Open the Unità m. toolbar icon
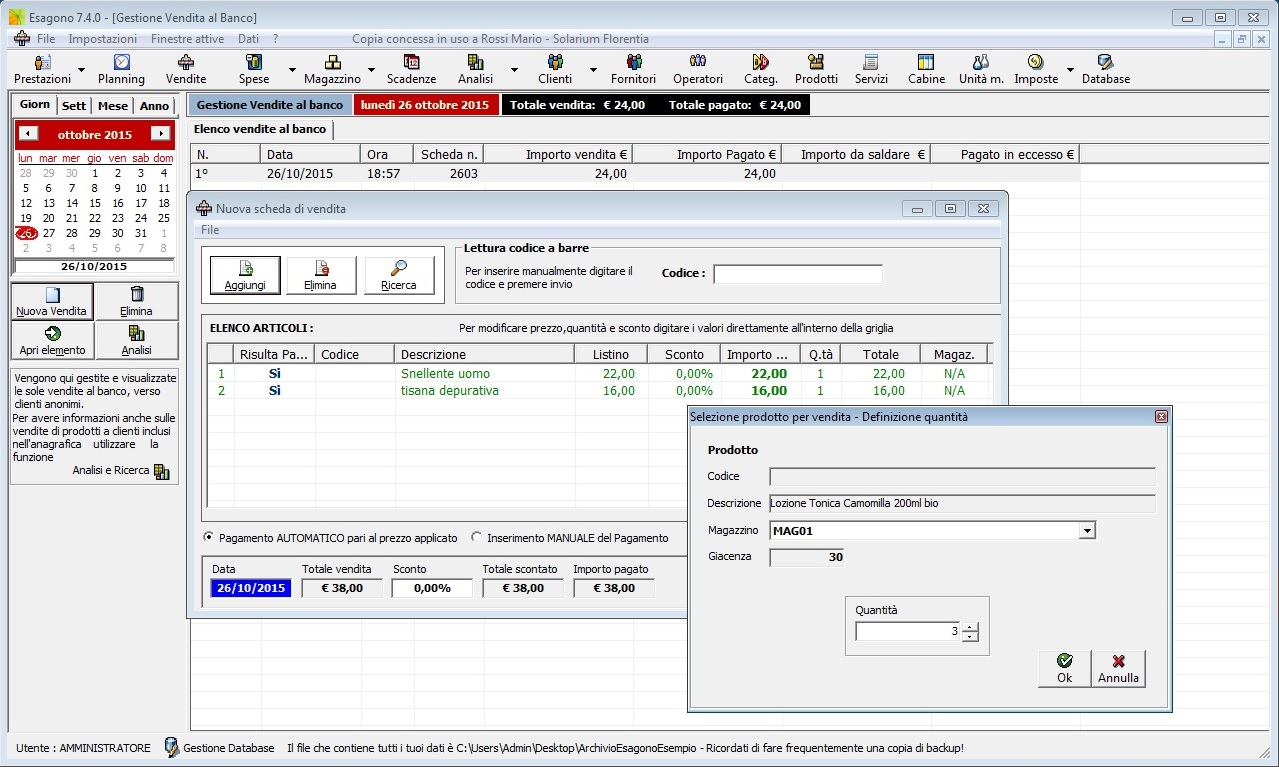 tap(981, 70)
